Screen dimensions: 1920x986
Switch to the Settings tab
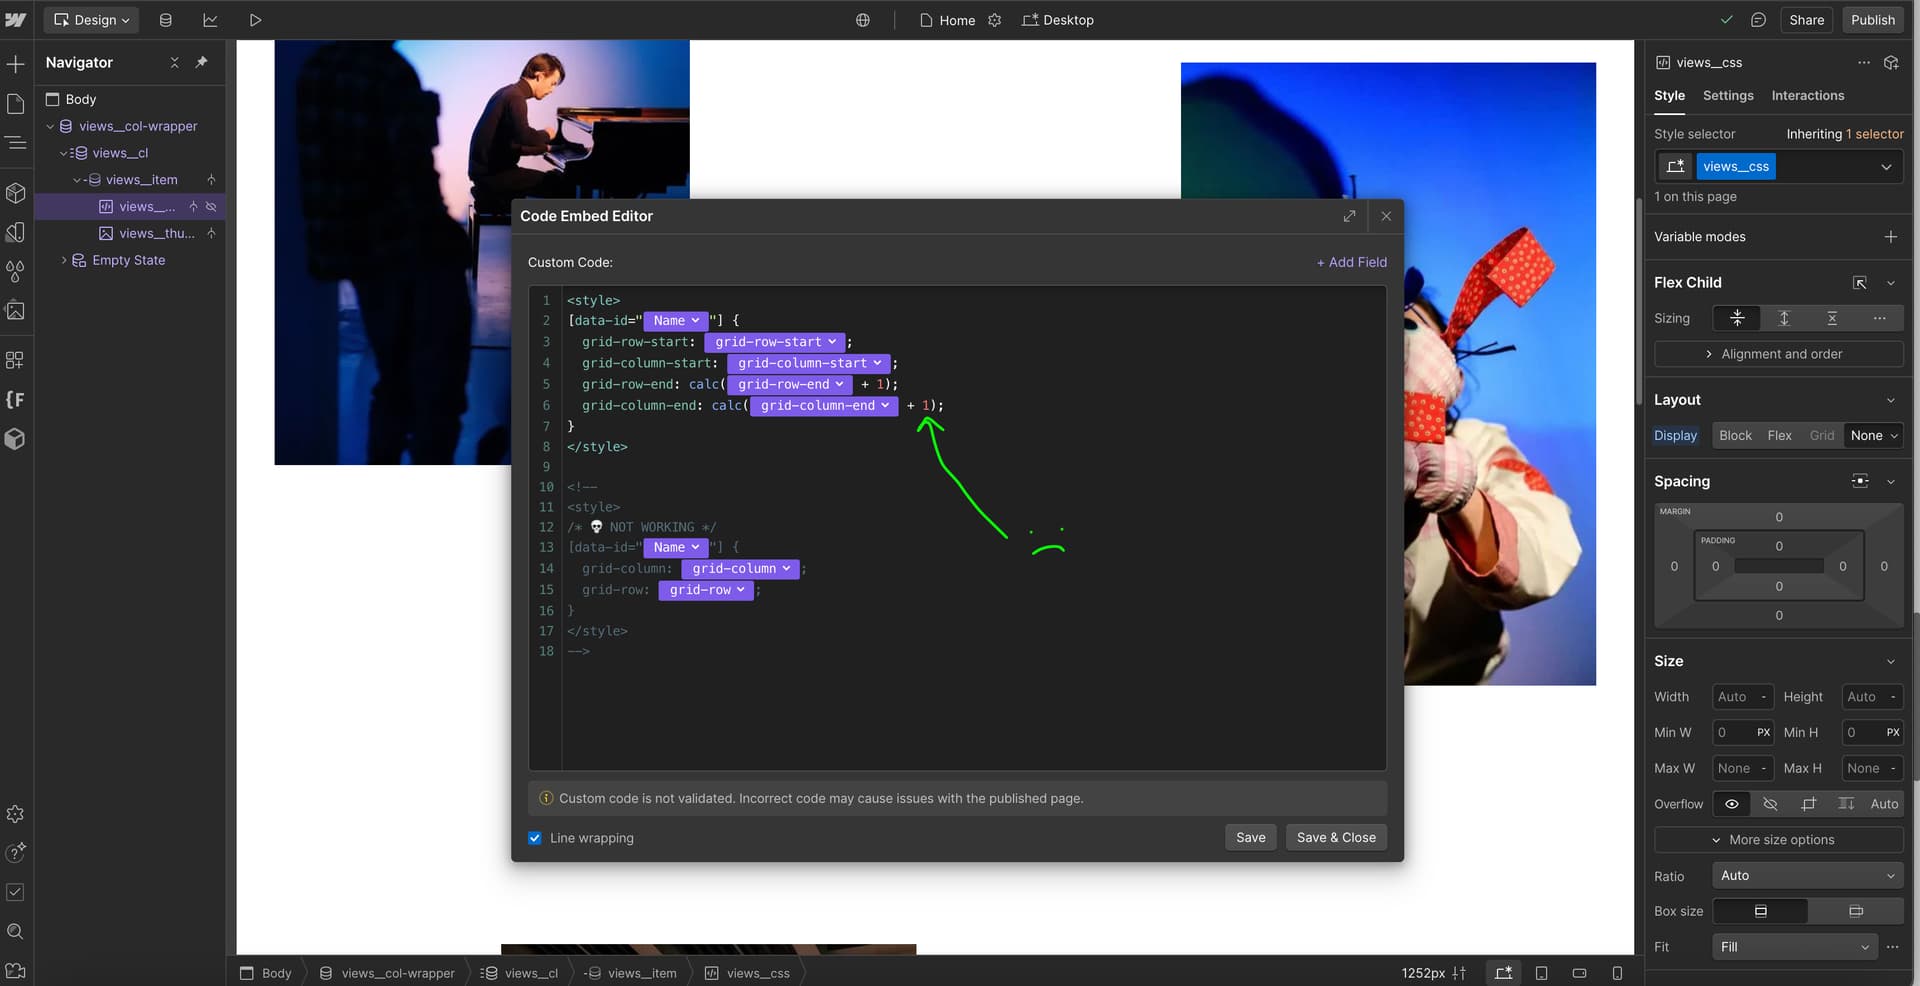pyautogui.click(x=1728, y=95)
